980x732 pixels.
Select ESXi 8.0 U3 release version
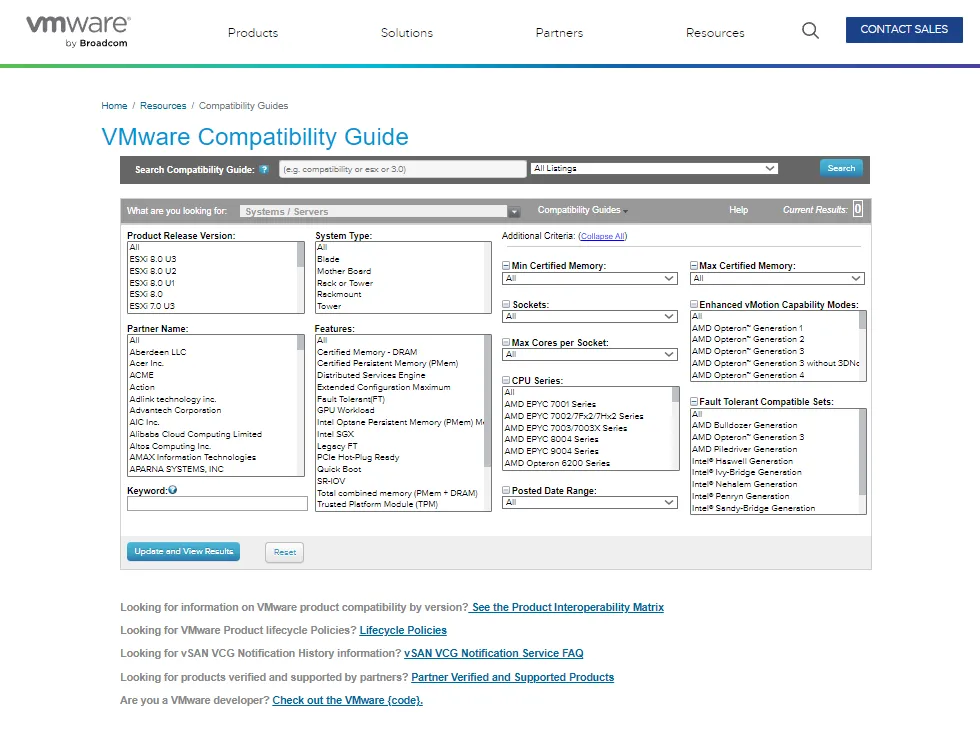click(153, 259)
